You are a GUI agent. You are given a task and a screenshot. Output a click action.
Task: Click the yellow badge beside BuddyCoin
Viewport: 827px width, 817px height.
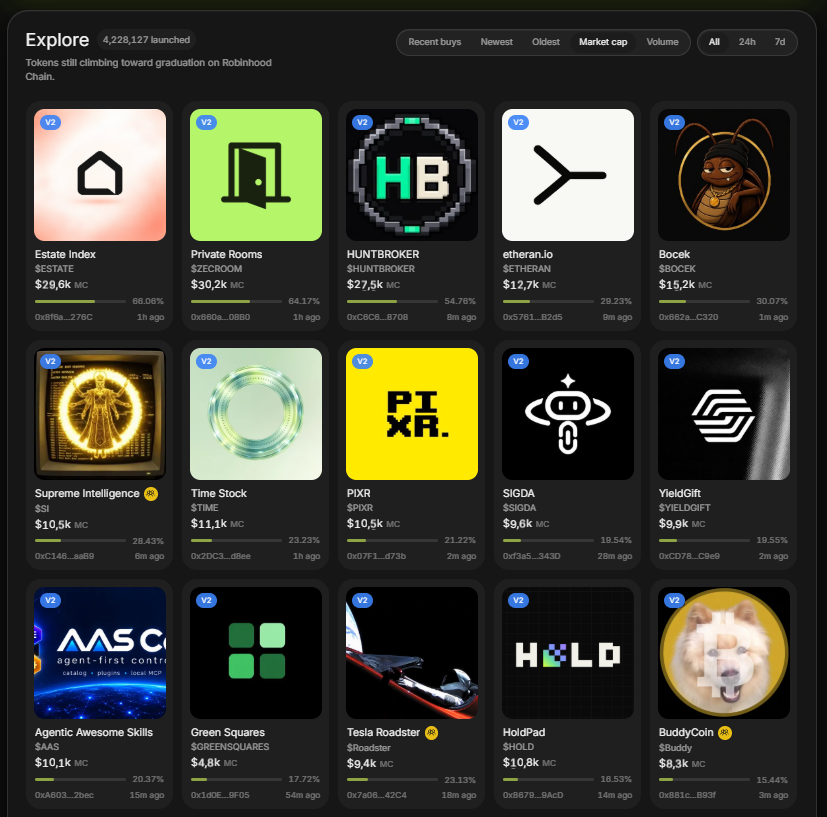point(725,733)
